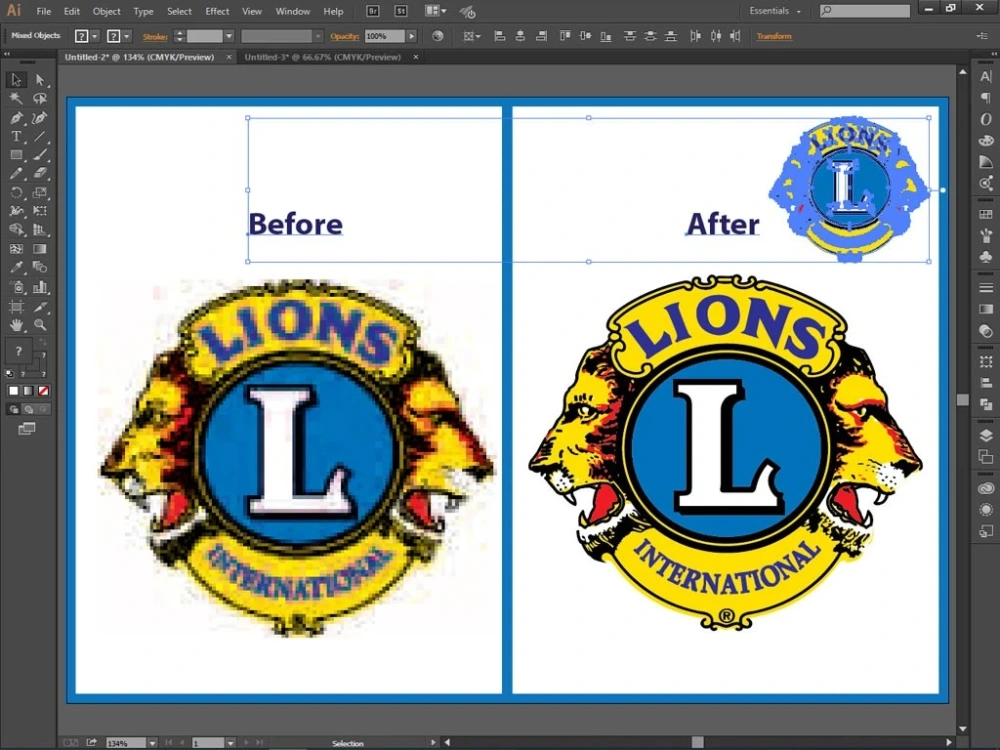Open the arrange documents dropdown

(436, 11)
